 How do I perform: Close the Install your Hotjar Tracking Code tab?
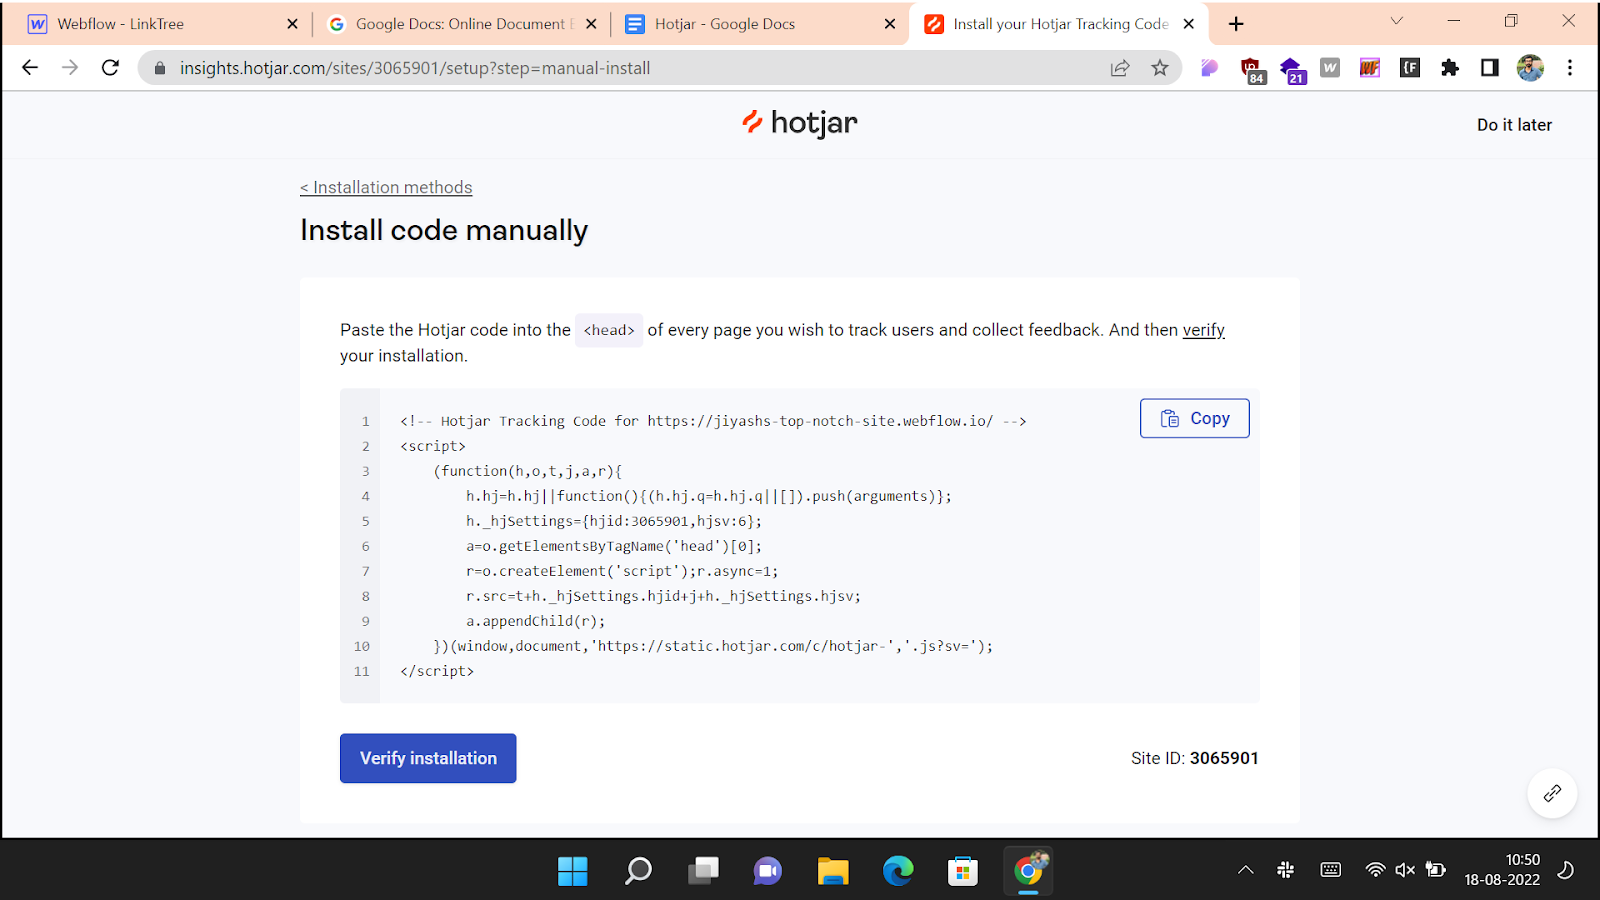click(1188, 24)
